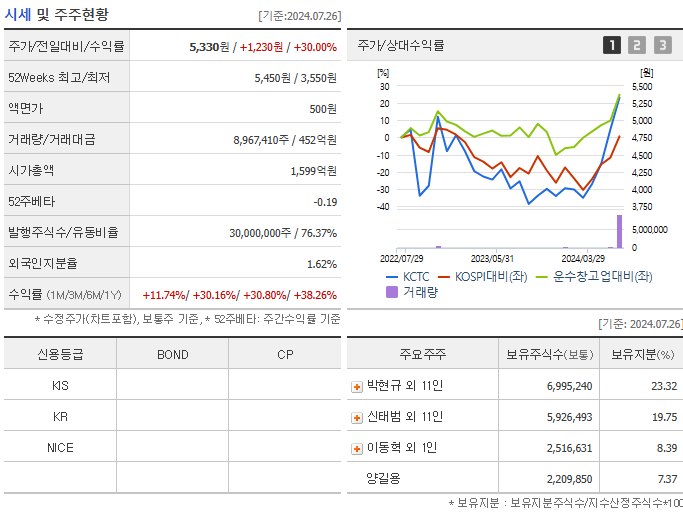Click the blue KCTC legend line

point(392,277)
